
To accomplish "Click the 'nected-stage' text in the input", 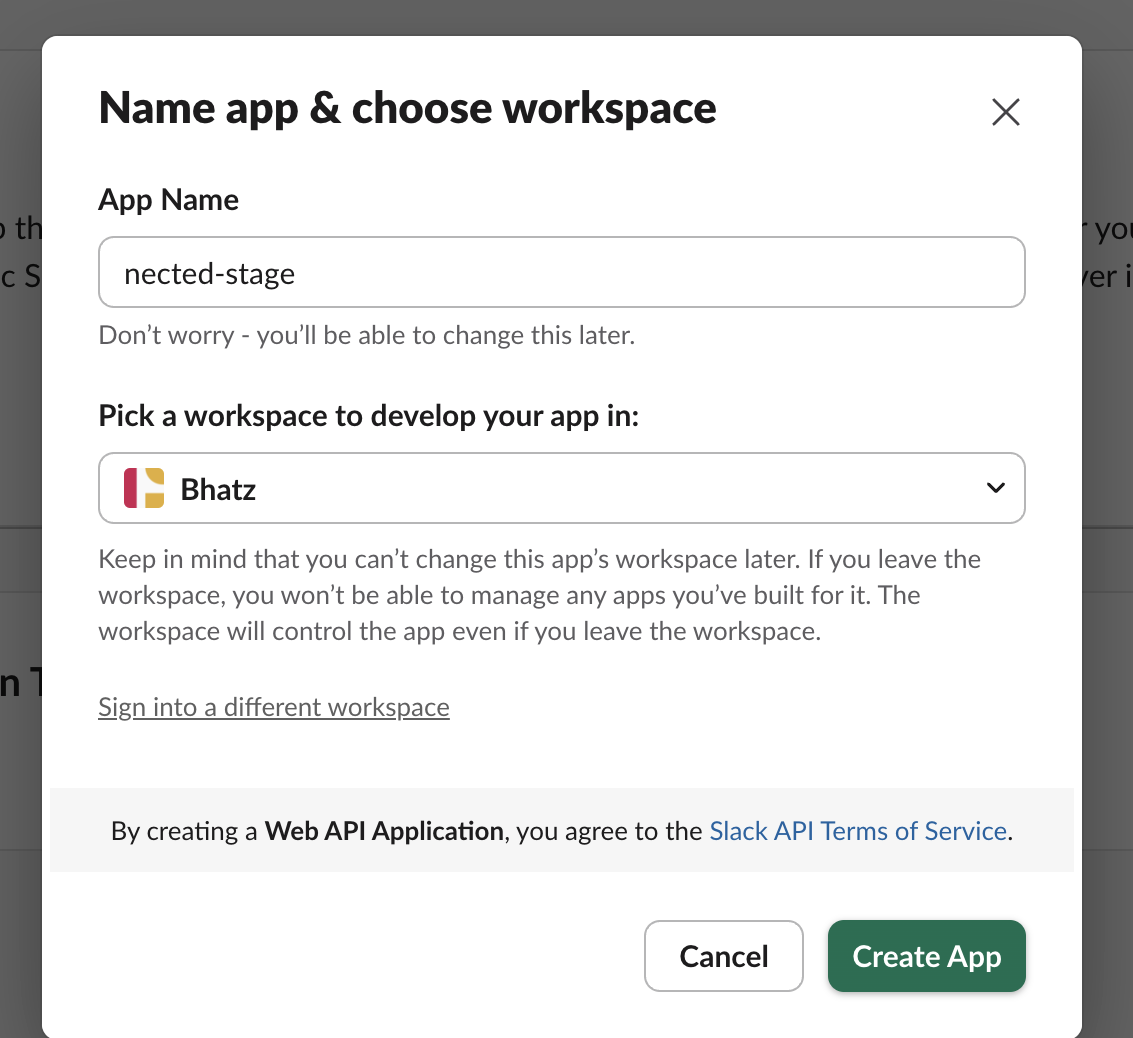I will [210, 273].
